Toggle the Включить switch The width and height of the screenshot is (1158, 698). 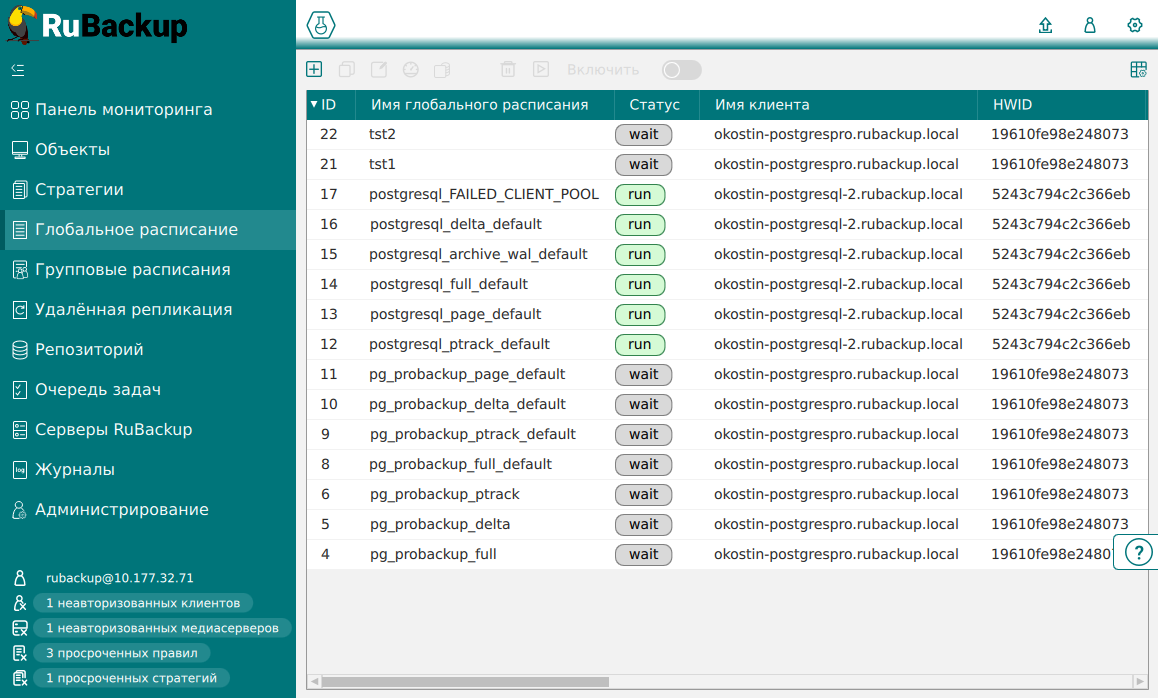coord(681,70)
